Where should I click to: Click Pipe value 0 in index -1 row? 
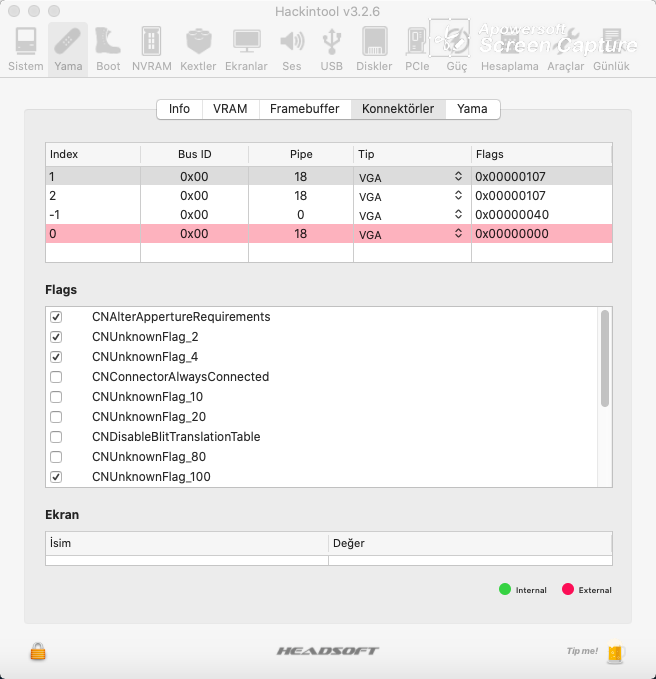[301, 215]
